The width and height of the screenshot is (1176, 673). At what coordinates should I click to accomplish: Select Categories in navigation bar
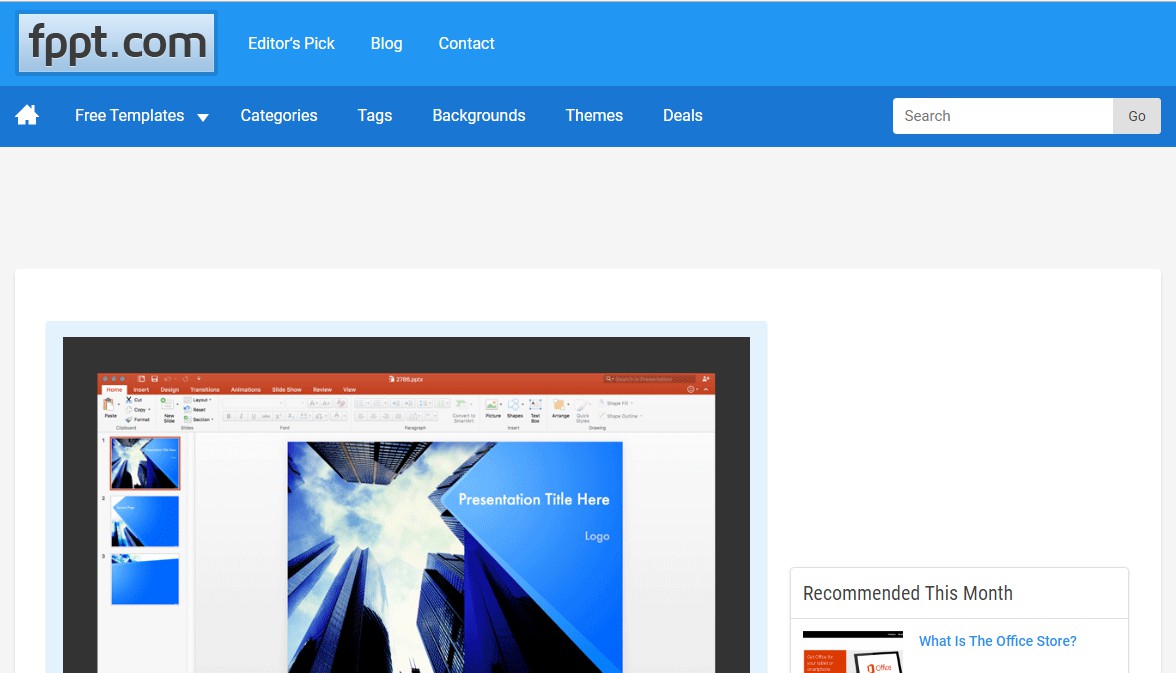click(x=279, y=116)
